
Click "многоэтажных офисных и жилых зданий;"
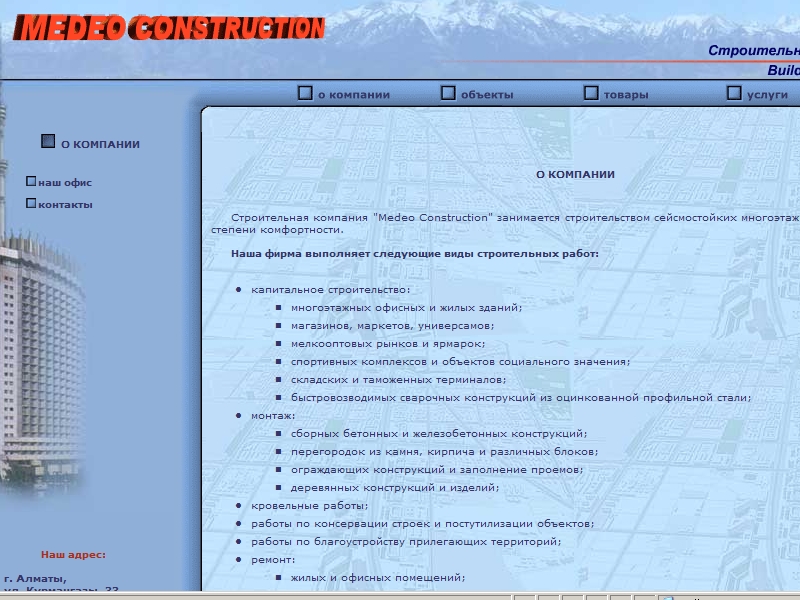point(406,308)
